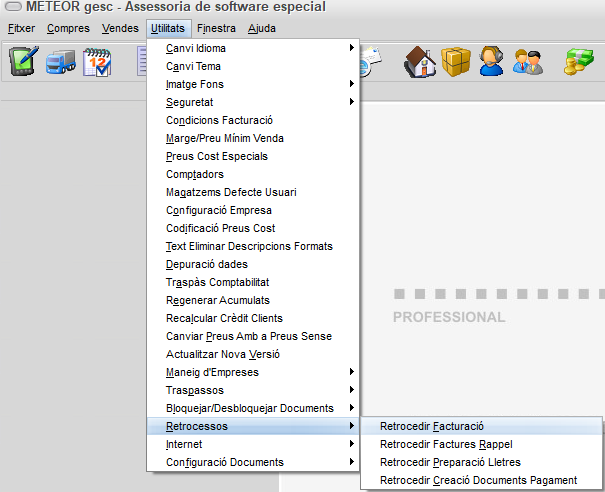Click the window icon left of METEOR title
Viewport: 605px width, 492px height.
pyautogui.click(x=13, y=7)
